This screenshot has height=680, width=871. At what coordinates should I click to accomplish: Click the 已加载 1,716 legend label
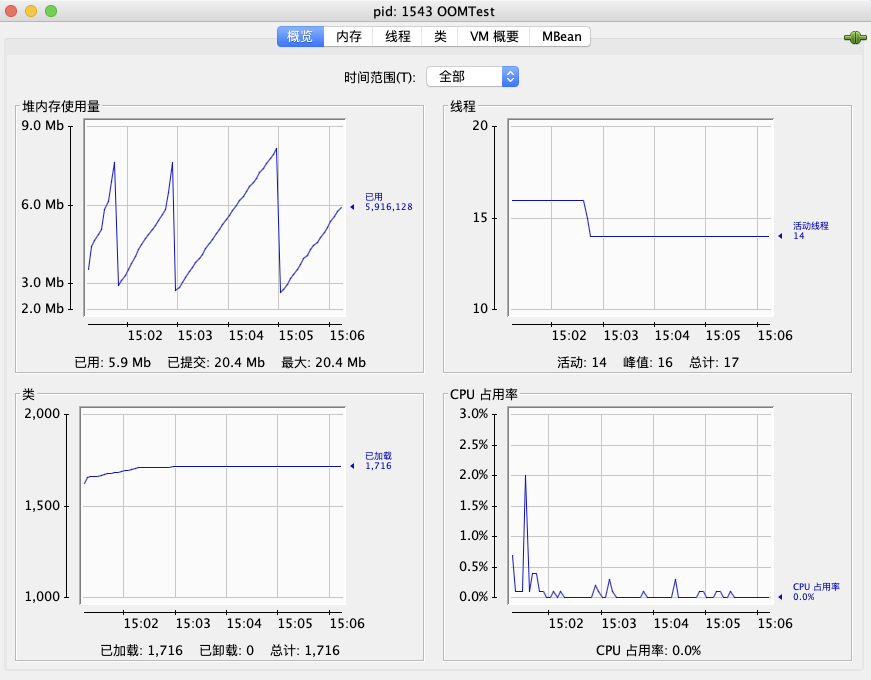(x=378, y=461)
